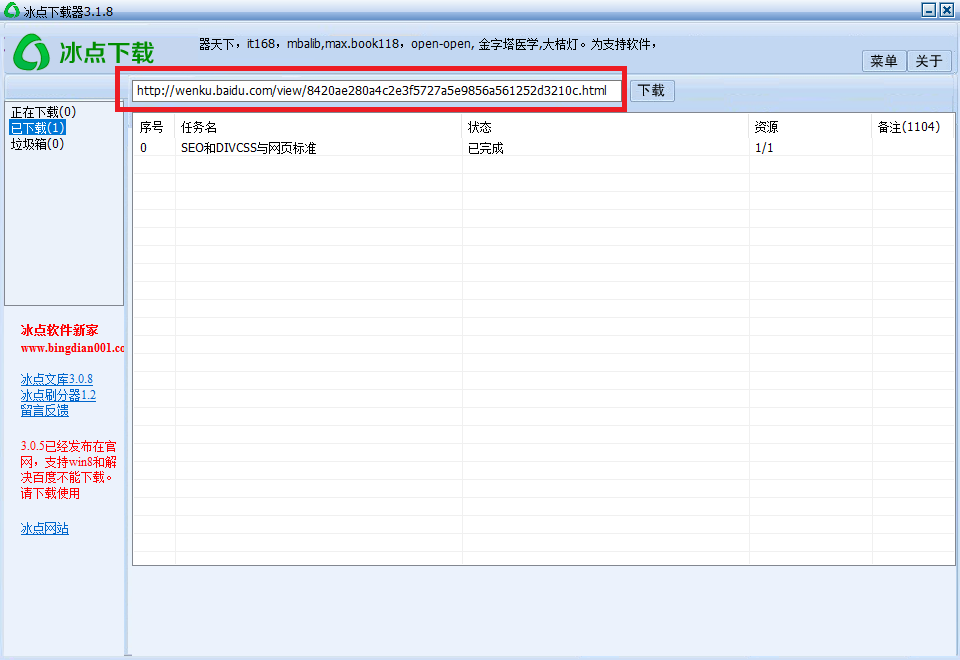960x660 pixels.
Task: Click the red 3.0.5已经发布 notice text
Action: (x=69, y=470)
